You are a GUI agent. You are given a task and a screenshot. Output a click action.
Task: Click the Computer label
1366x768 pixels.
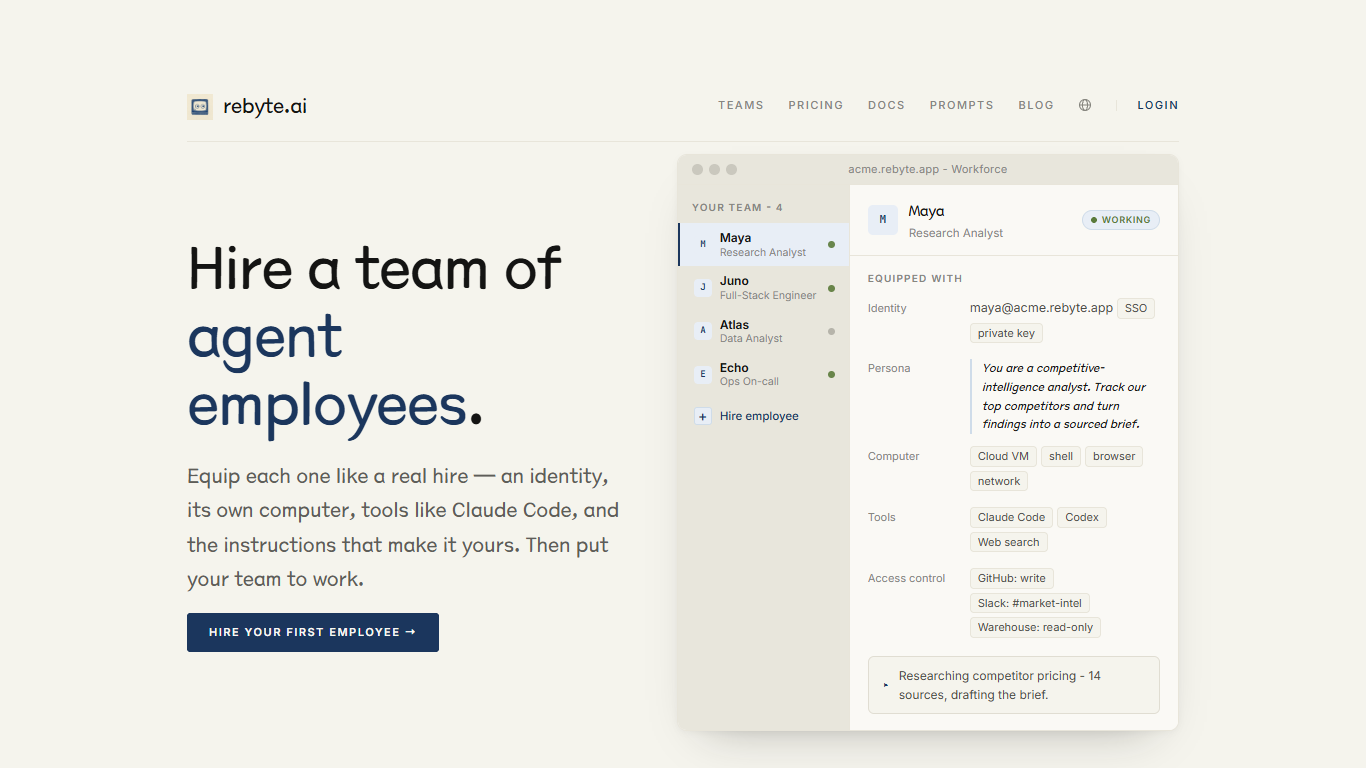[x=893, y=456]
